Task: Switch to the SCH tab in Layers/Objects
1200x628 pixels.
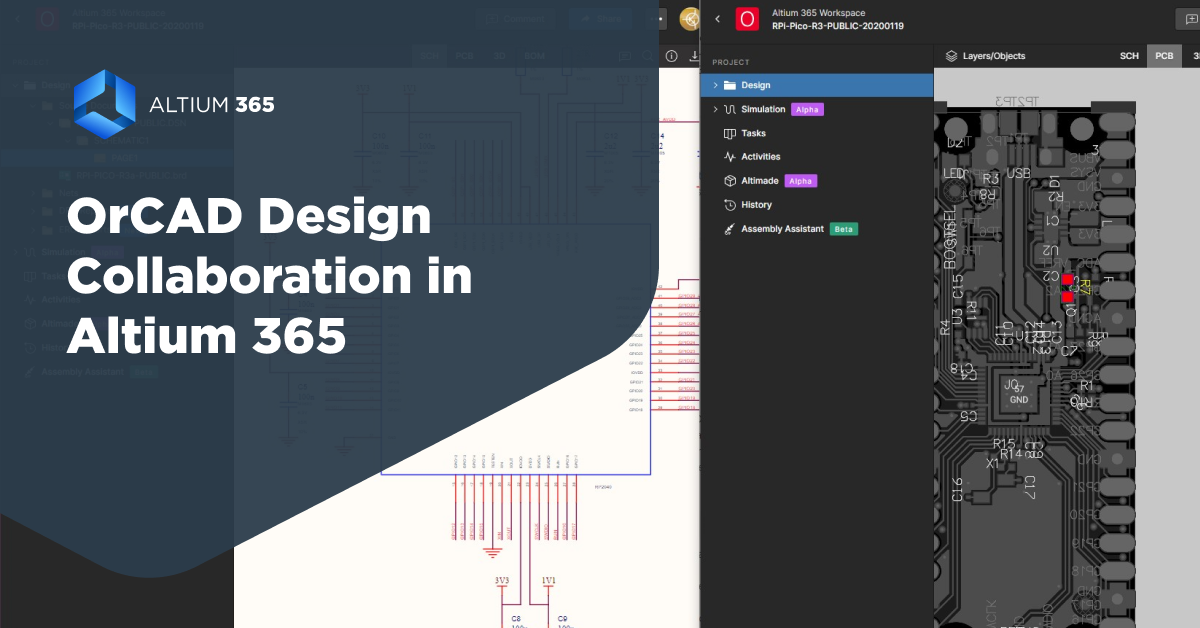Action: coord(1129,56)
